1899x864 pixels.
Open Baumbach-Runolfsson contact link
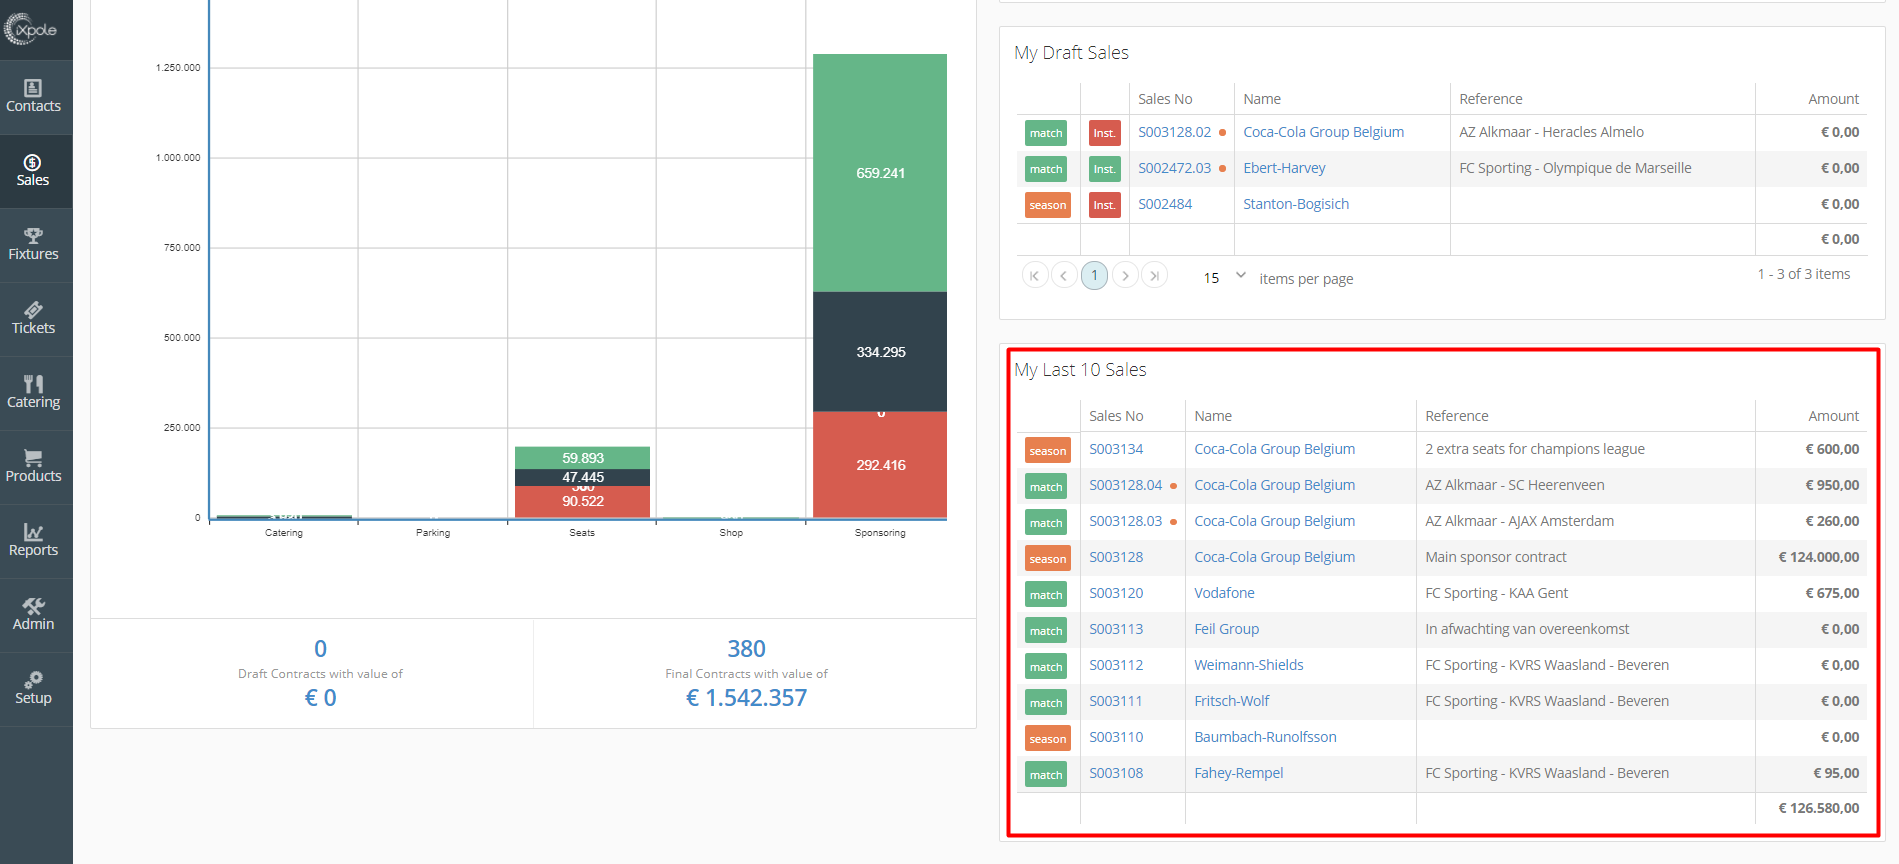pyautogui.click(x=1265, y=737)
